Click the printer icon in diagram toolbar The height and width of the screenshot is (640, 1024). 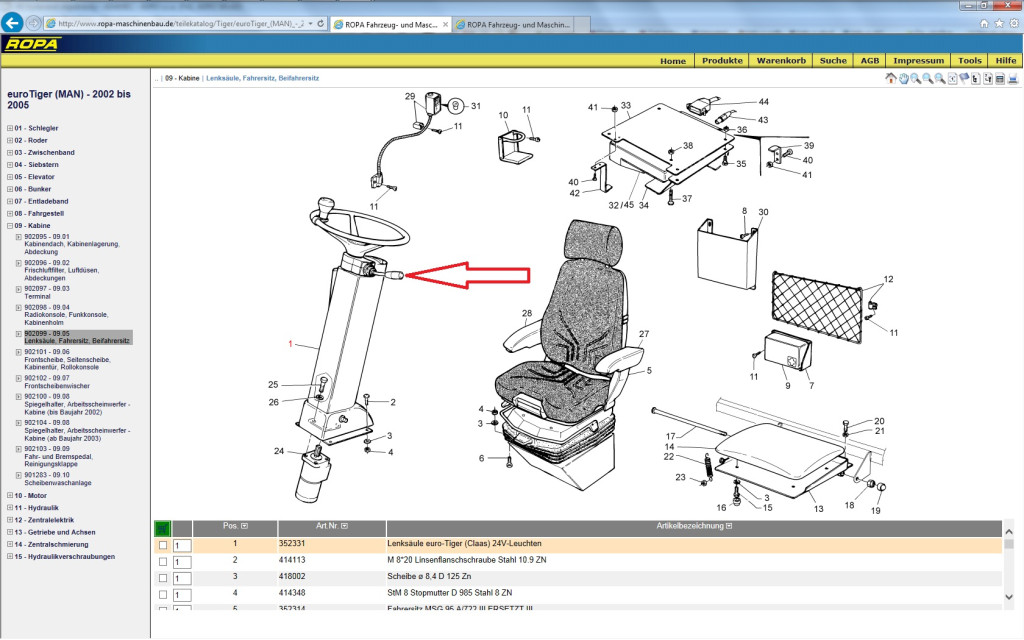click(1013, 78)
